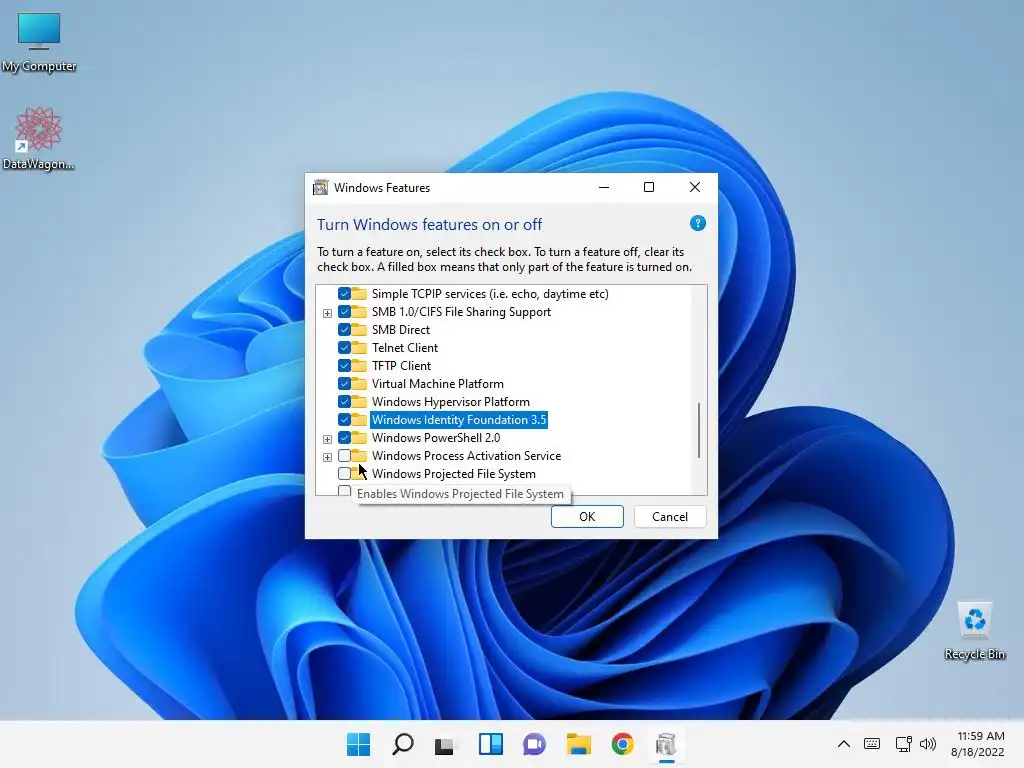Open the Task View taskbar icon

point(446,744)
